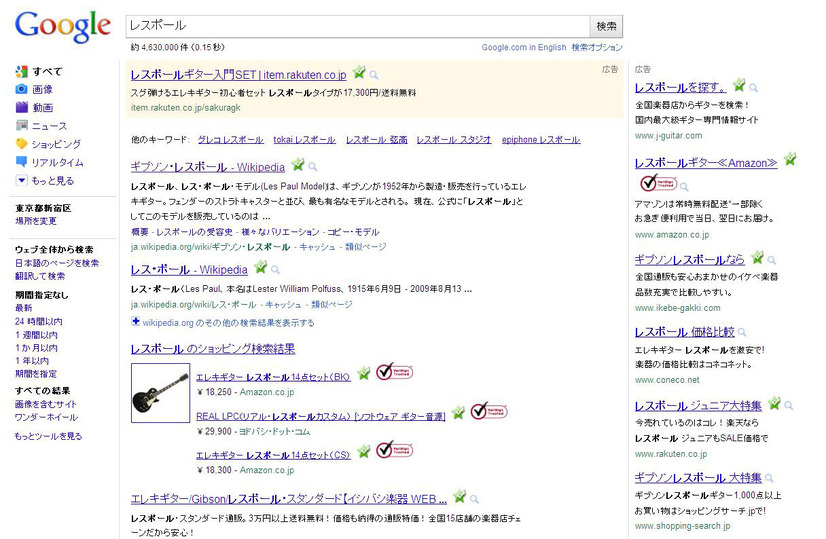Screen dimensions: 826x539
Task: Select the ショッピング sidebar item
Action: (56, 144)
